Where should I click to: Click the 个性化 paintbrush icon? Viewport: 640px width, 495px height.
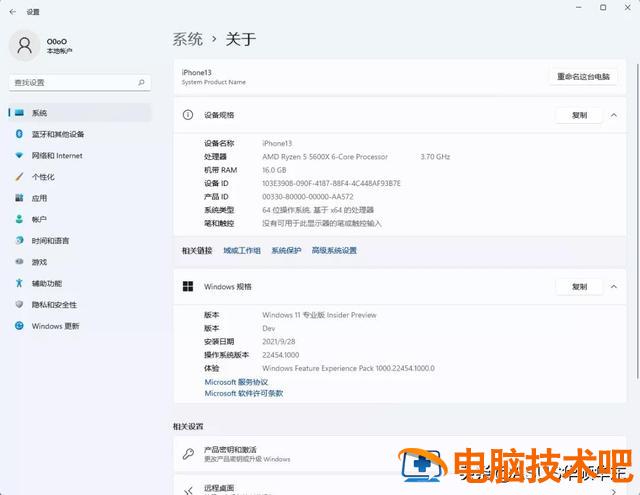pos(19,177)
